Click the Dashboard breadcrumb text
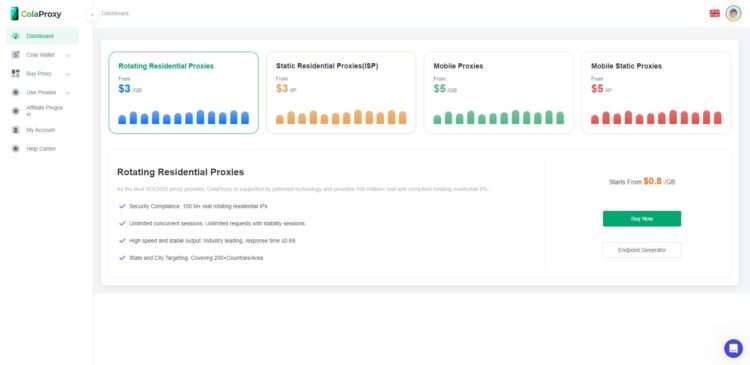This screenshot has width=750, height=365. click(115, 13)
